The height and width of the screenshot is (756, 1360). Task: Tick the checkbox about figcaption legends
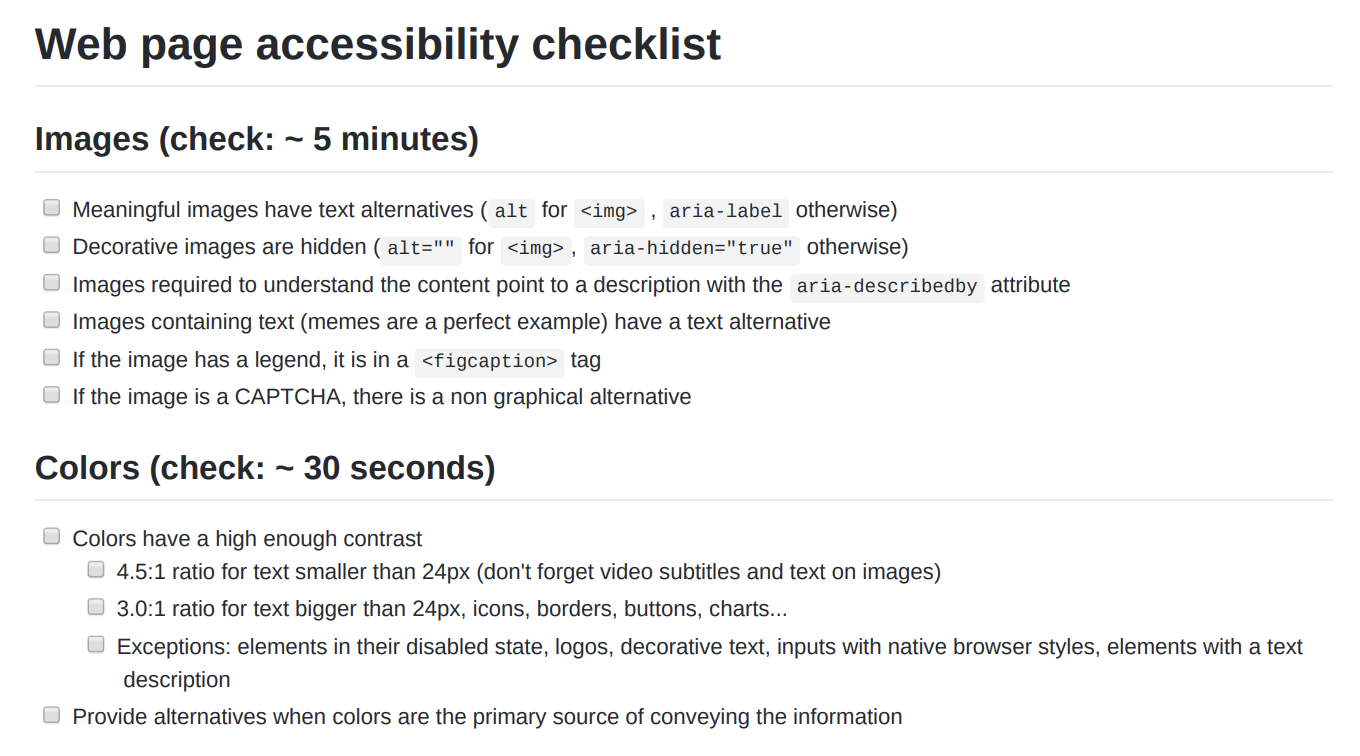coord(51,357)
